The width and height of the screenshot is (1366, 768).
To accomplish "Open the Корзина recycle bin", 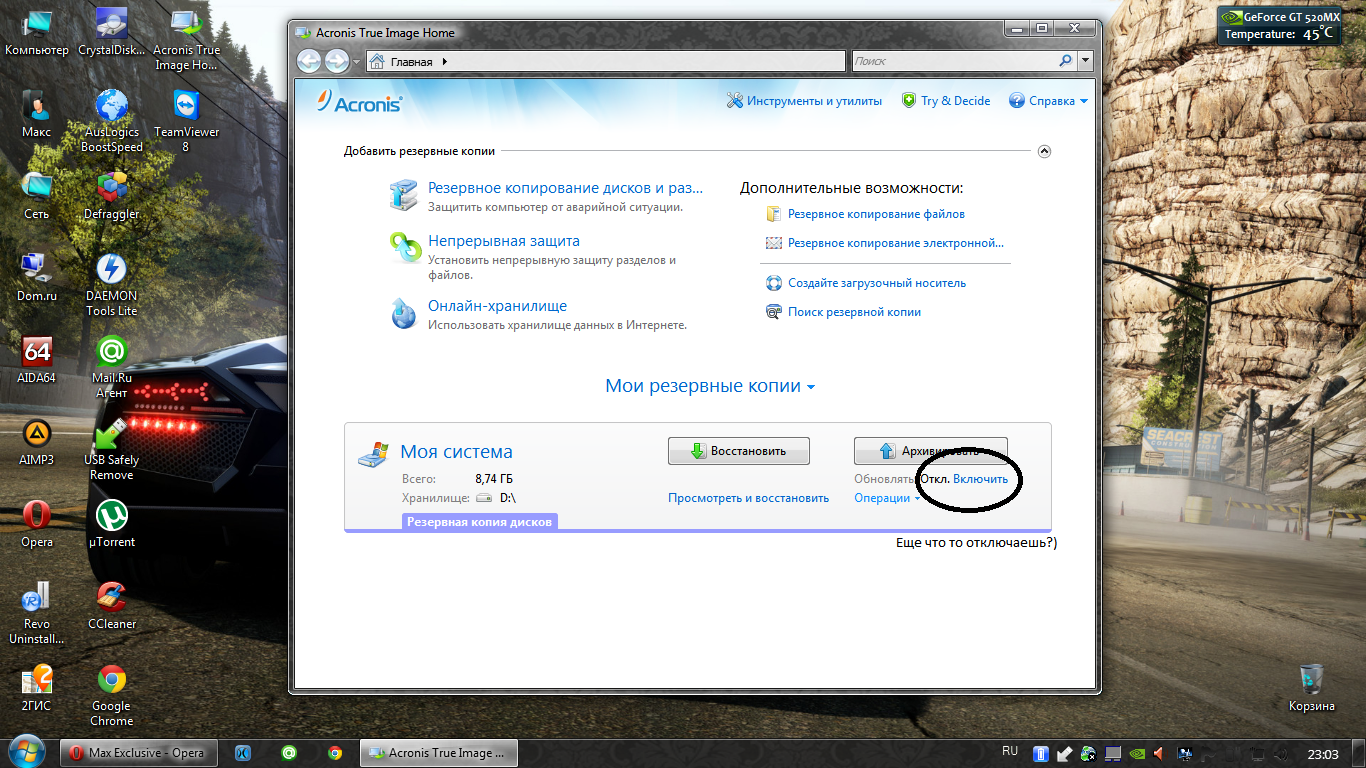I will pyautogui.click(x=1312, y=688).
